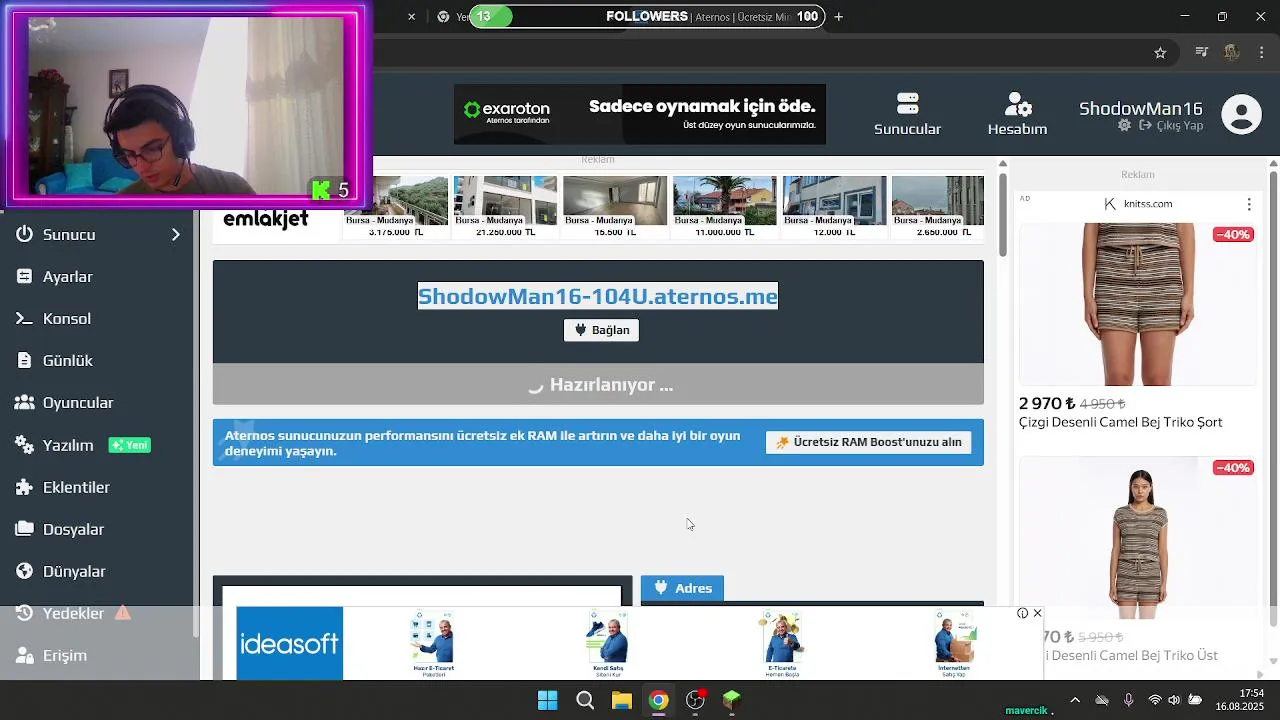The width and height of the screenshot is (1280, 720).
Task: Click the green Yeni badge
Action: point(130,445)
